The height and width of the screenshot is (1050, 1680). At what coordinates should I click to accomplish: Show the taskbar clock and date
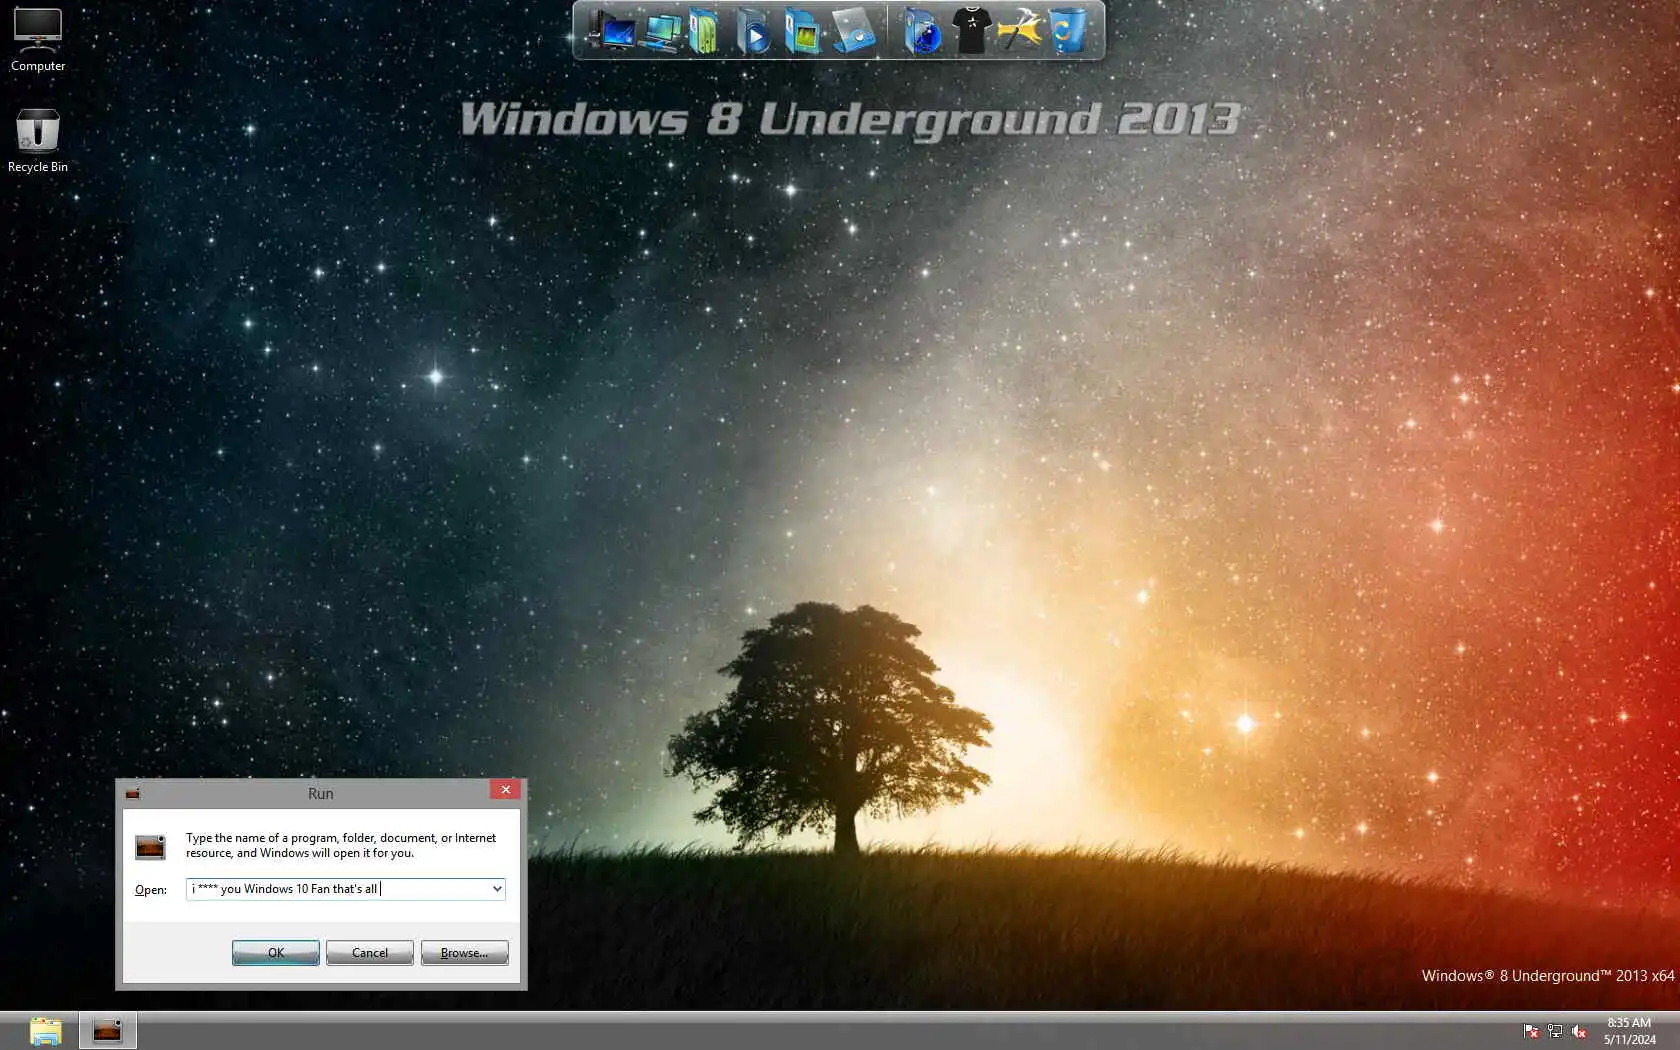(1629, 1031)
